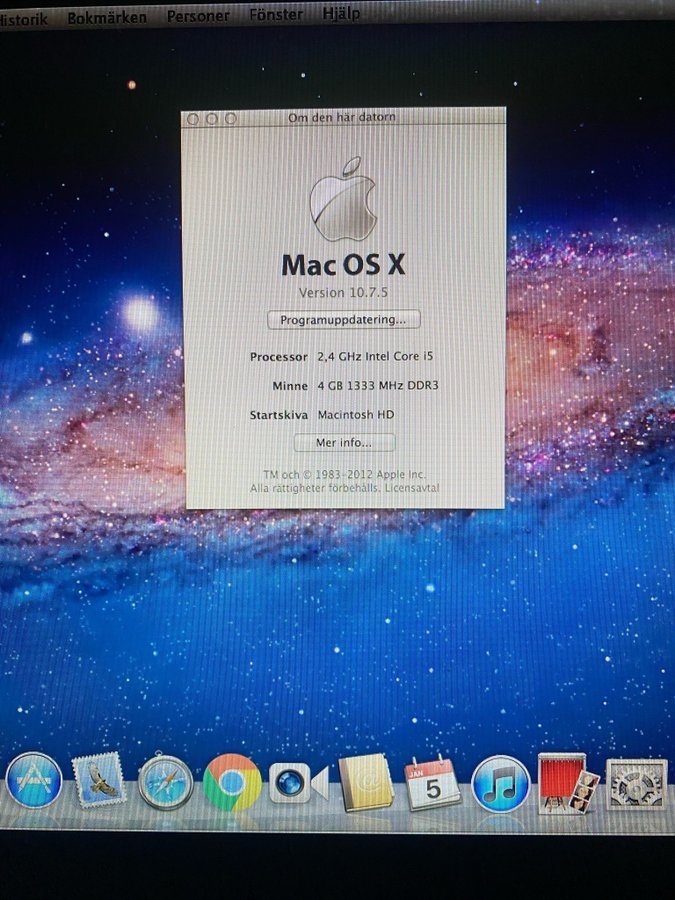Open the App Store from the dock
Screen dimensions: 675x900
[x=34, y=780]
